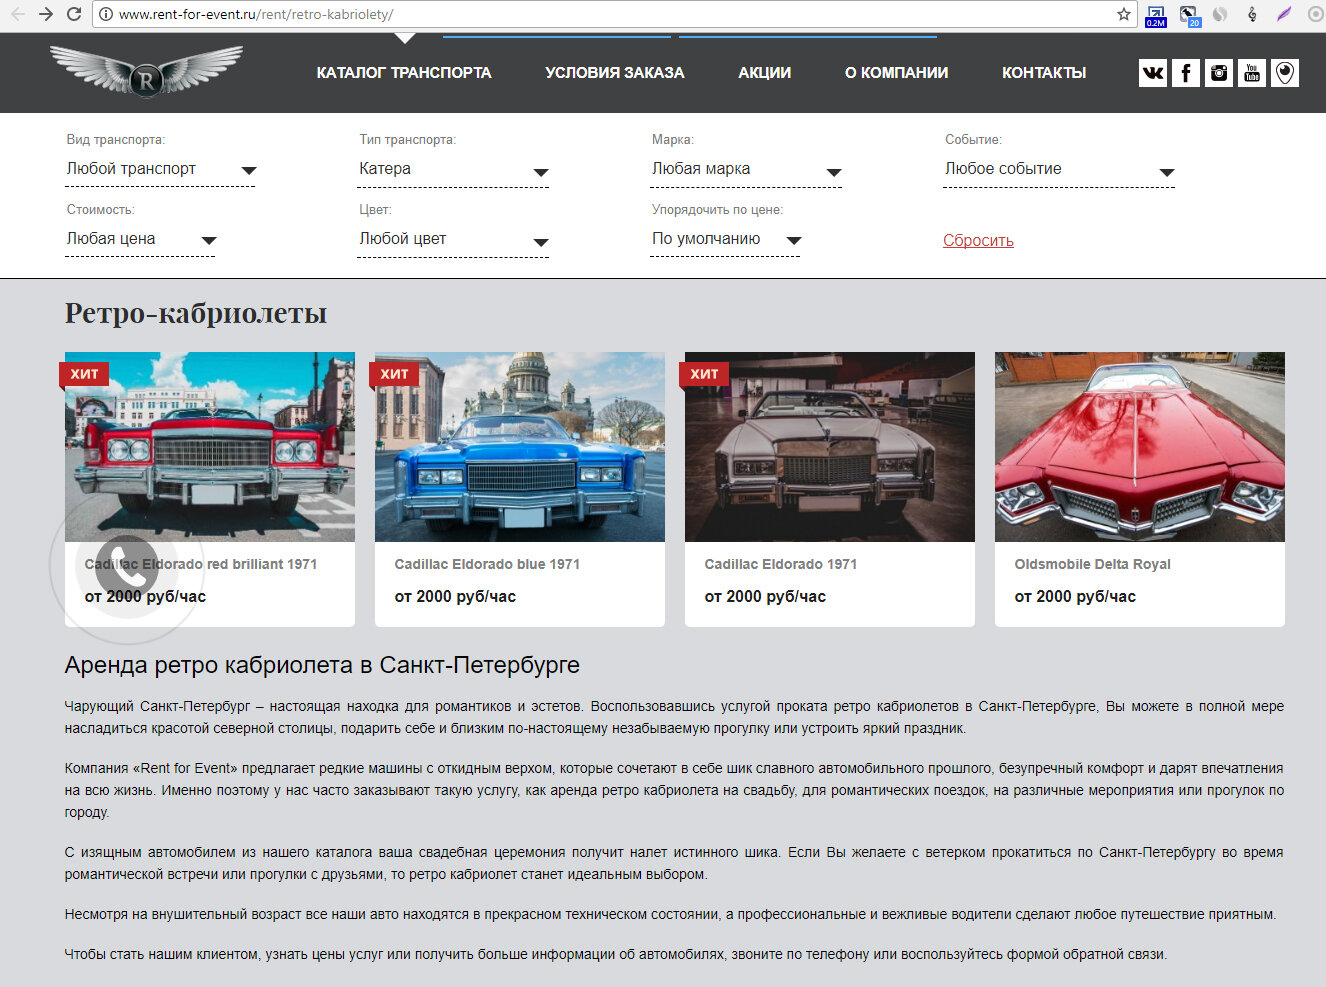Open the Событие dropdown

[1059, 169]
